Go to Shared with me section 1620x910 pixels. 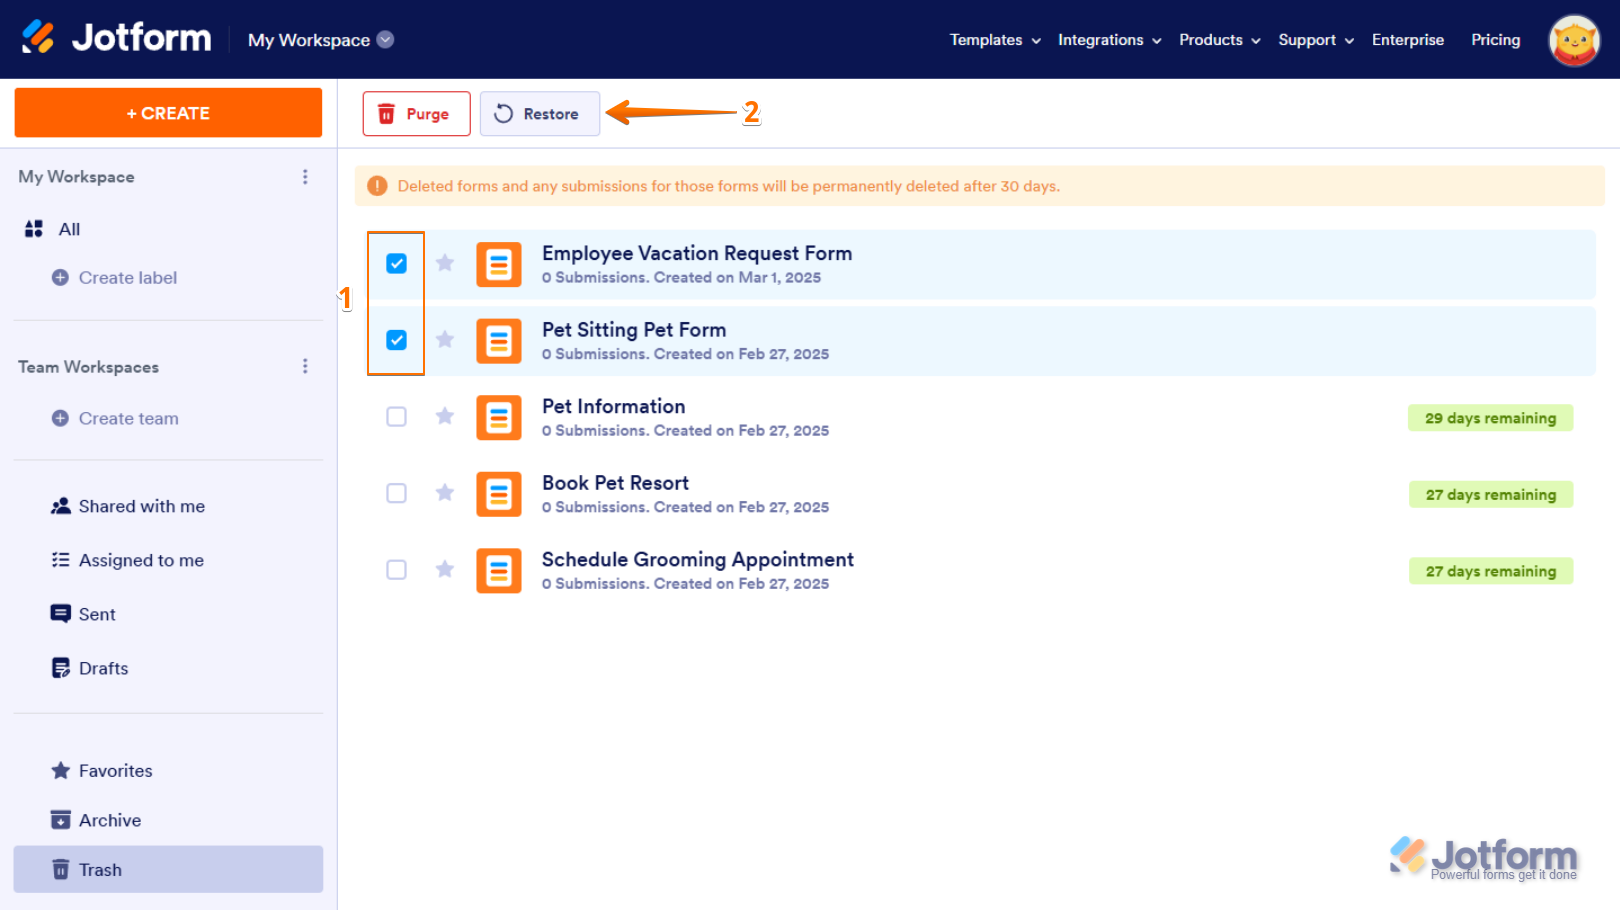(141, 506)
